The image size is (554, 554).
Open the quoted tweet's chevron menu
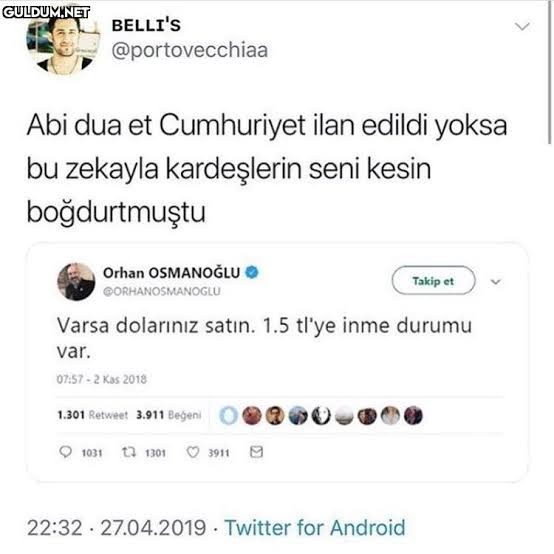[x=496, y=282]
